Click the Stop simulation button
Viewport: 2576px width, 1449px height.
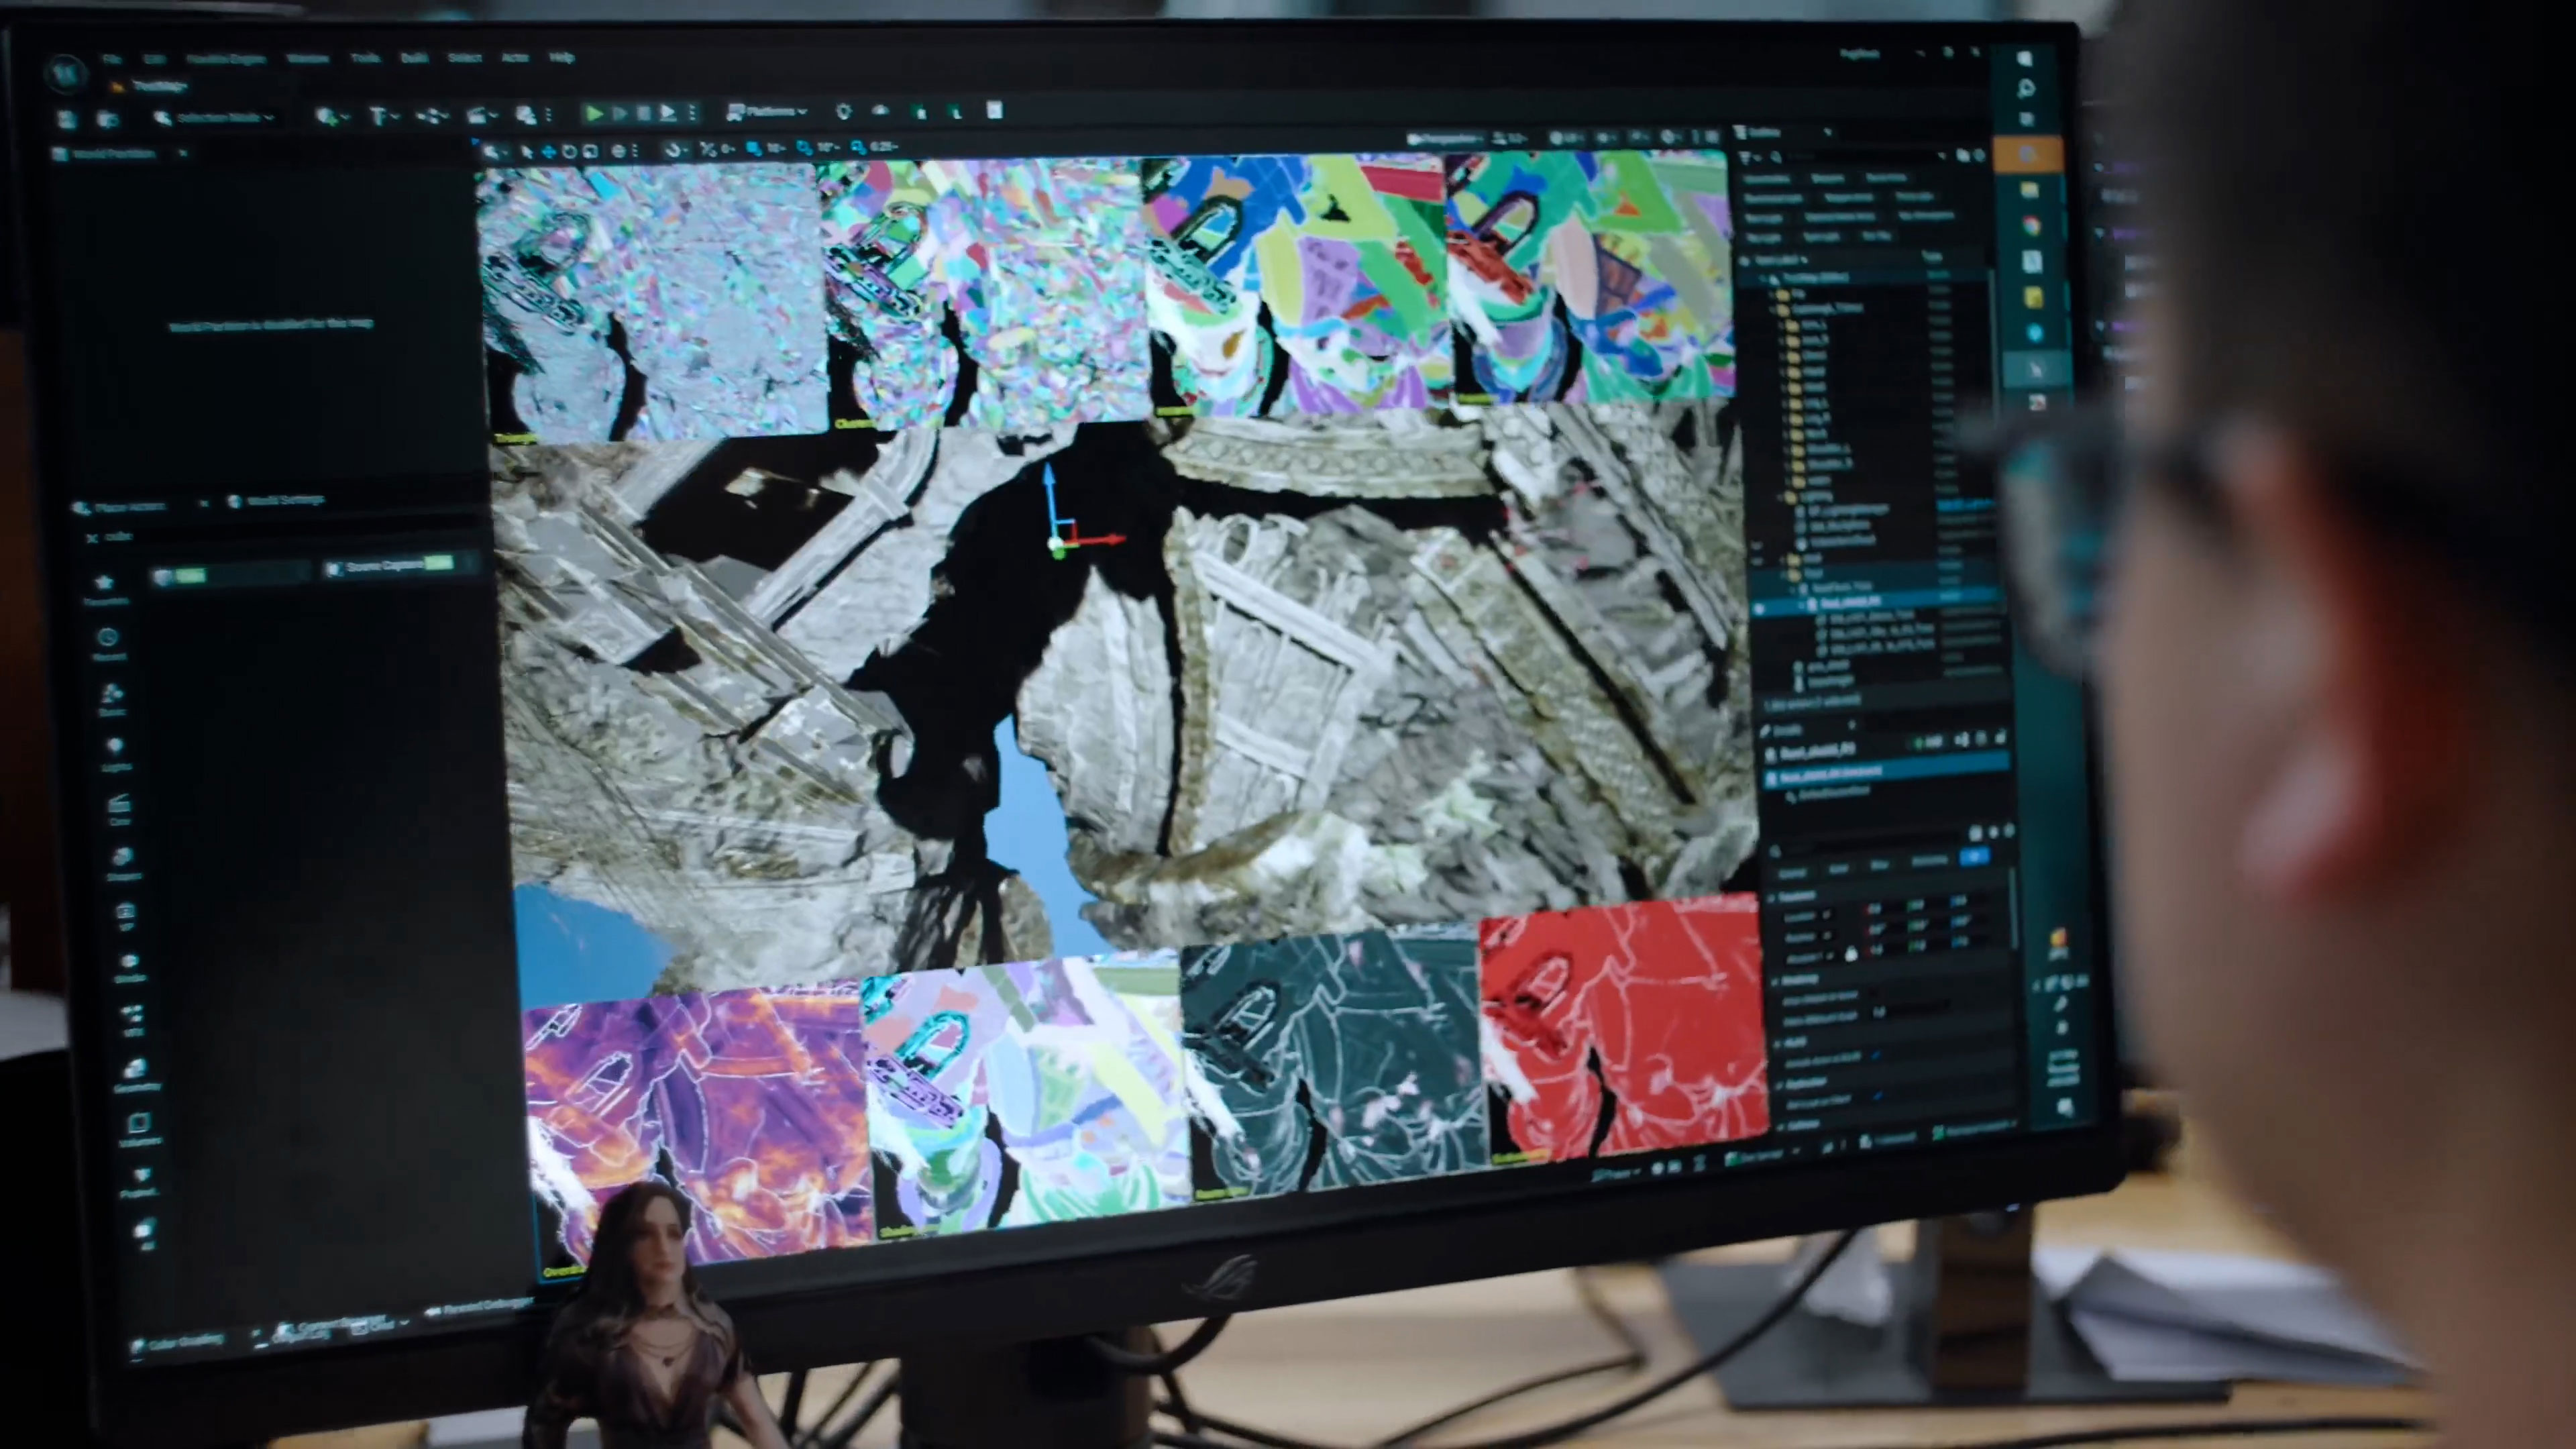point(644,113)
